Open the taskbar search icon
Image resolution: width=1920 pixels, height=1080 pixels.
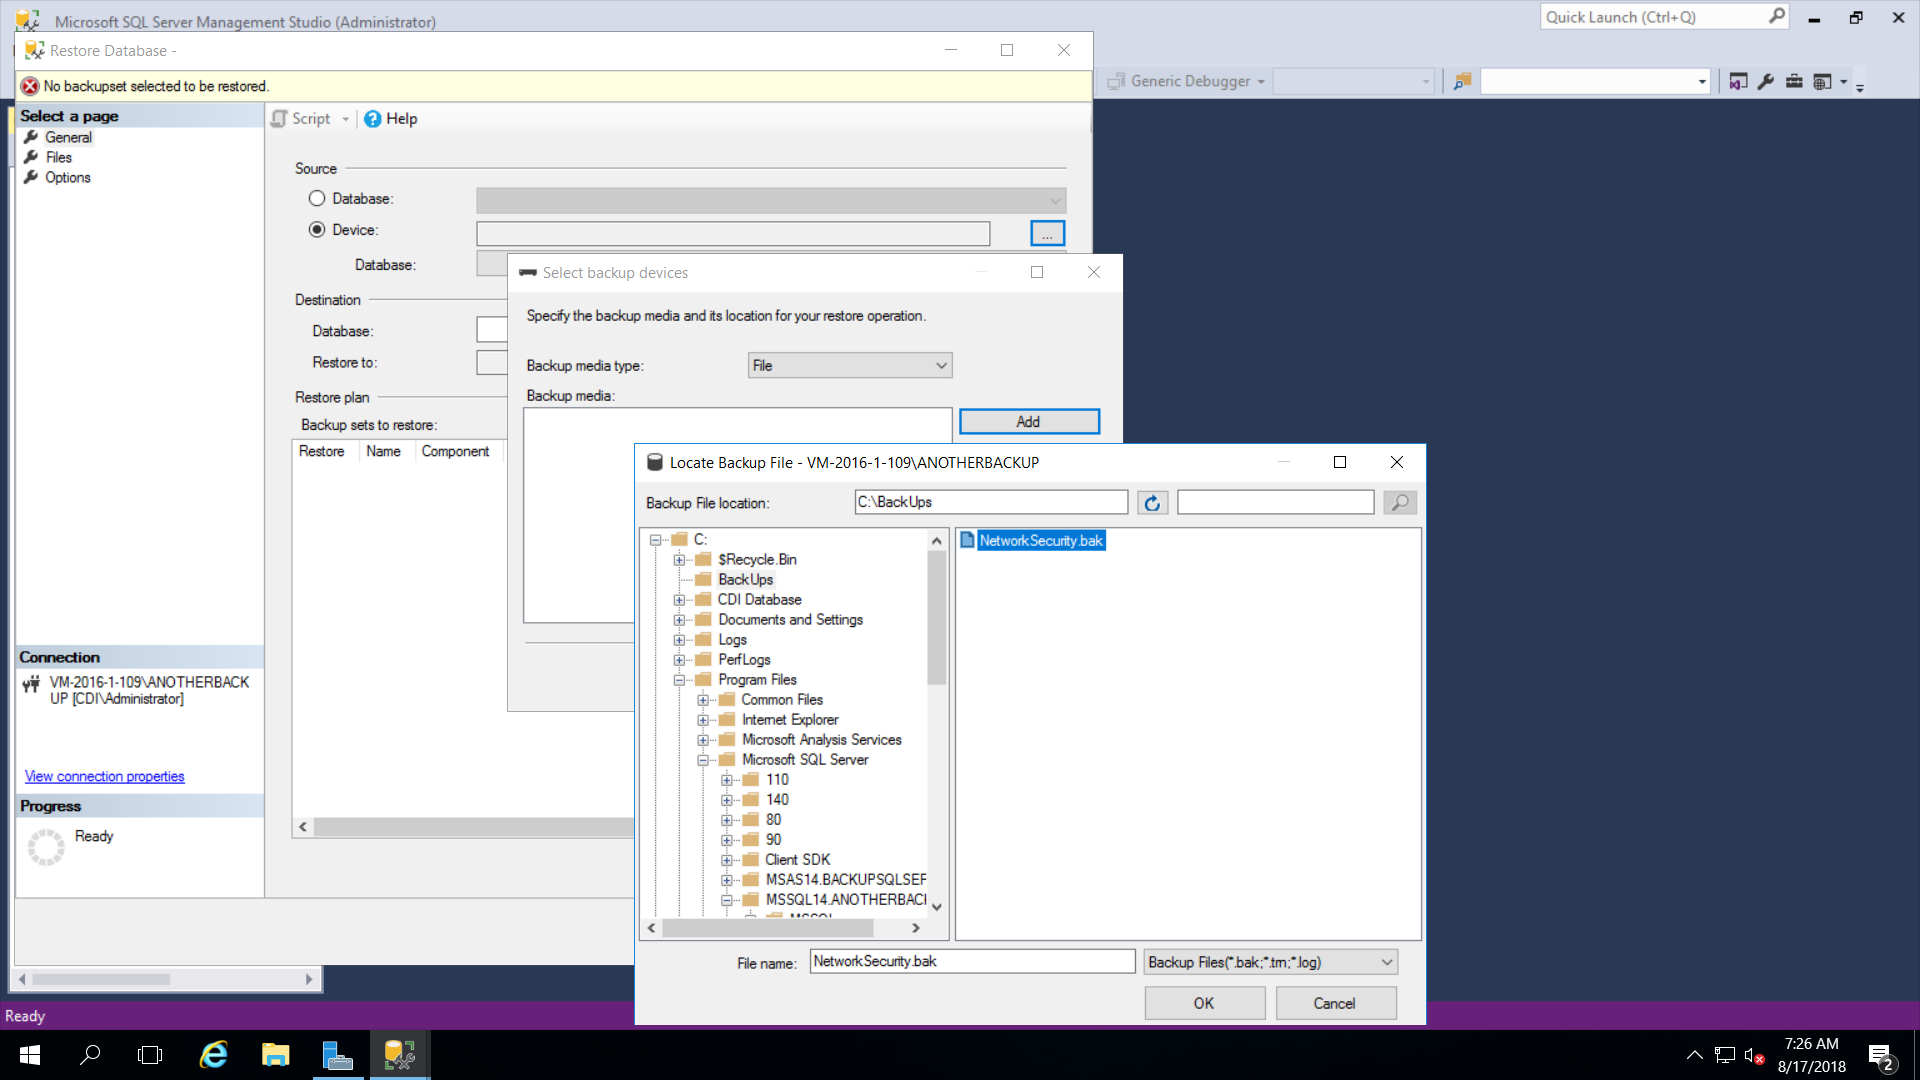90,1055
